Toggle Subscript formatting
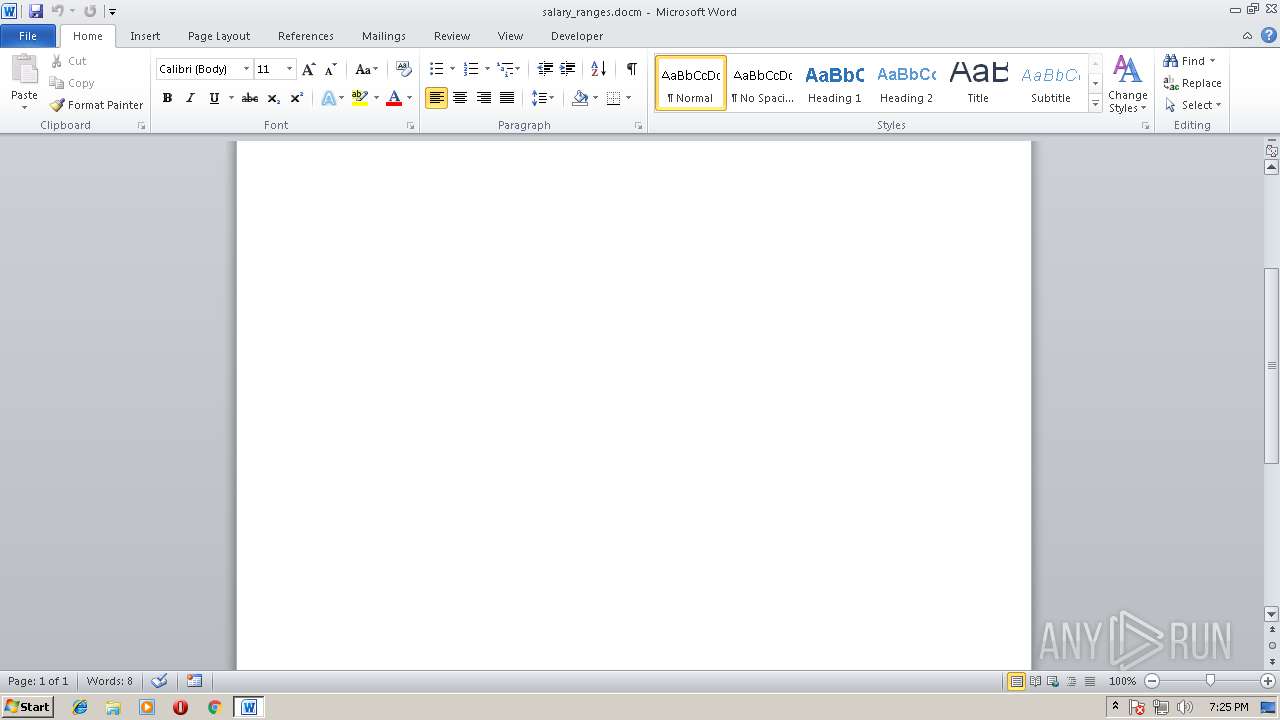The width and height of the screenshot is (1280, 720). pos(273,98)
